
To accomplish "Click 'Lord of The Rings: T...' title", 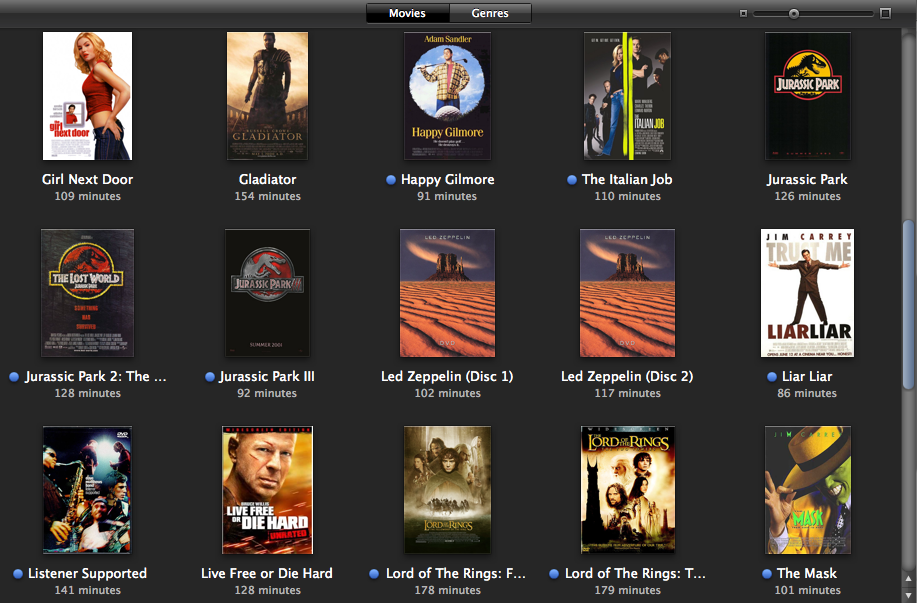I will [635, 574].
